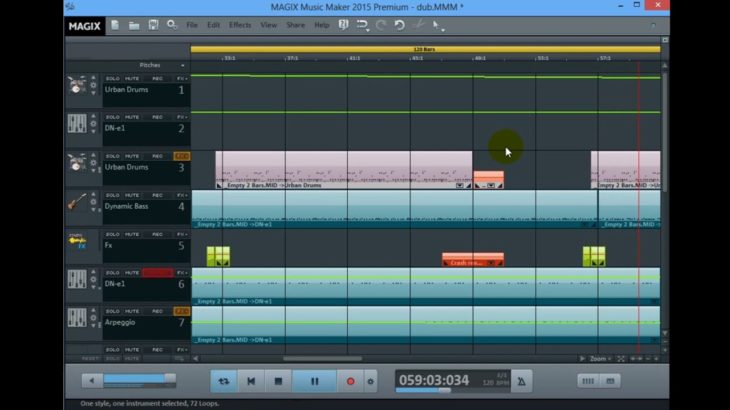The height and width of the screenshot is (410, 730).
Task: Click the gear on Dynamic Bass track
Action: click(x=94, y=202)
